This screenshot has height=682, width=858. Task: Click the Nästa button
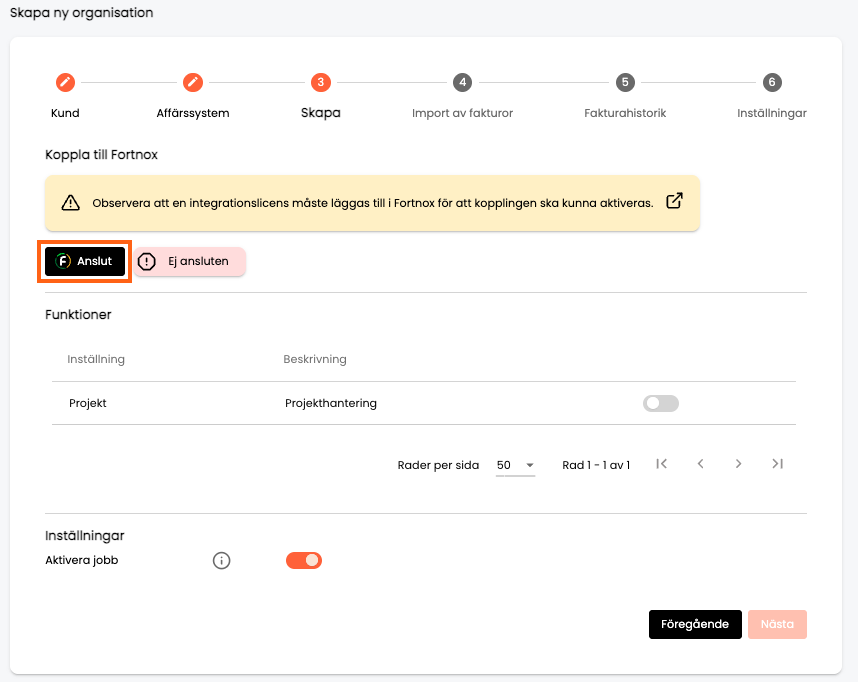777,625
